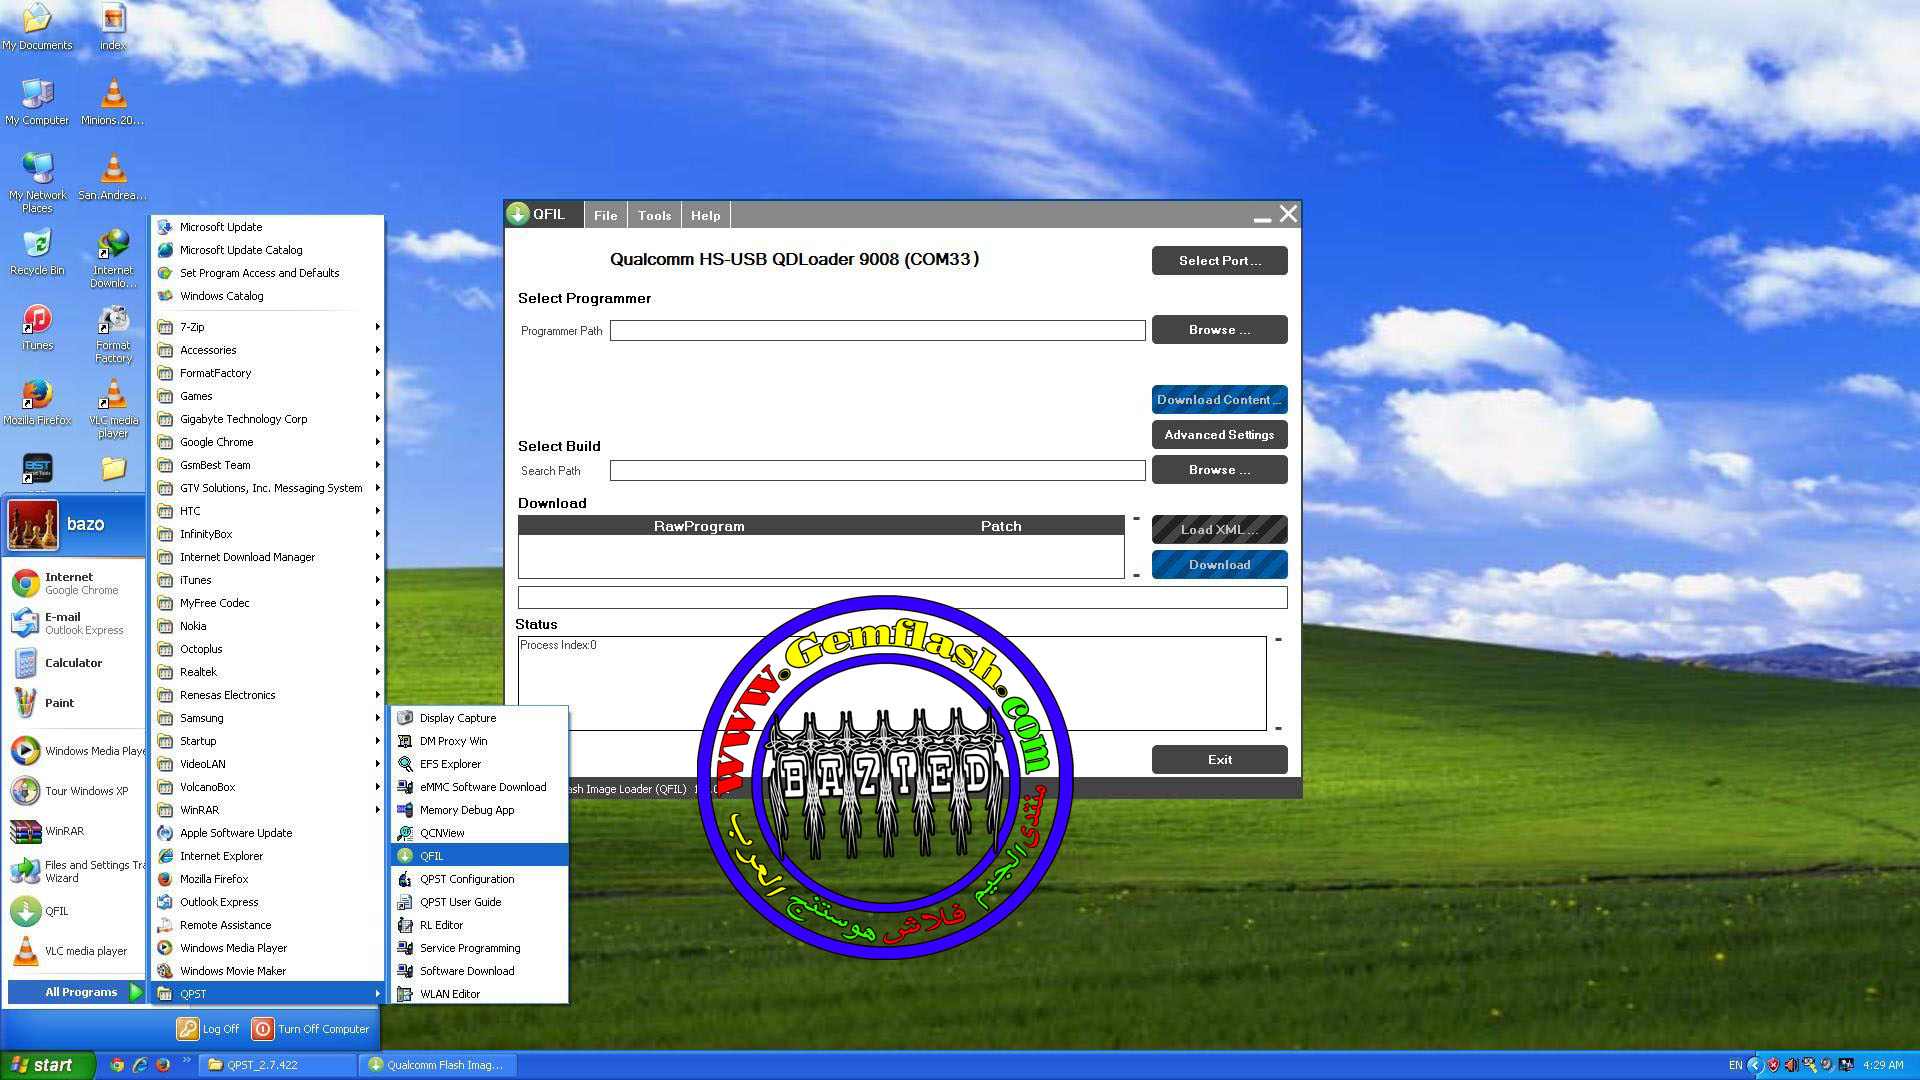Image resolution: width=1920 pixels, height=1080 pixels.
Task: Select the My Computer desktop icon
Action: click(37, 102)
